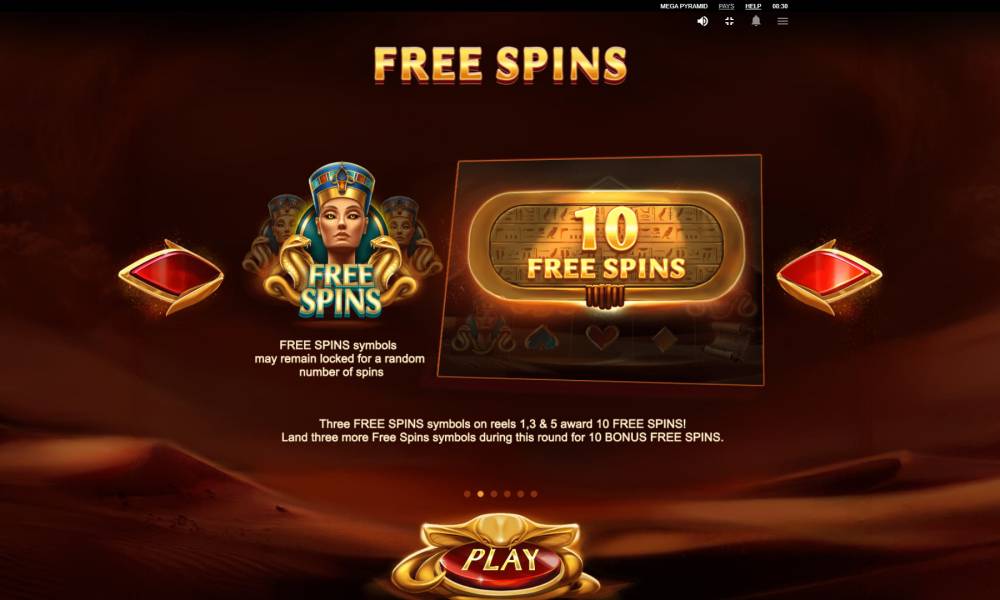The image size is (1000, 600).
Task: Go to previous page with left red gem arrow
Action: click(171, 277)
